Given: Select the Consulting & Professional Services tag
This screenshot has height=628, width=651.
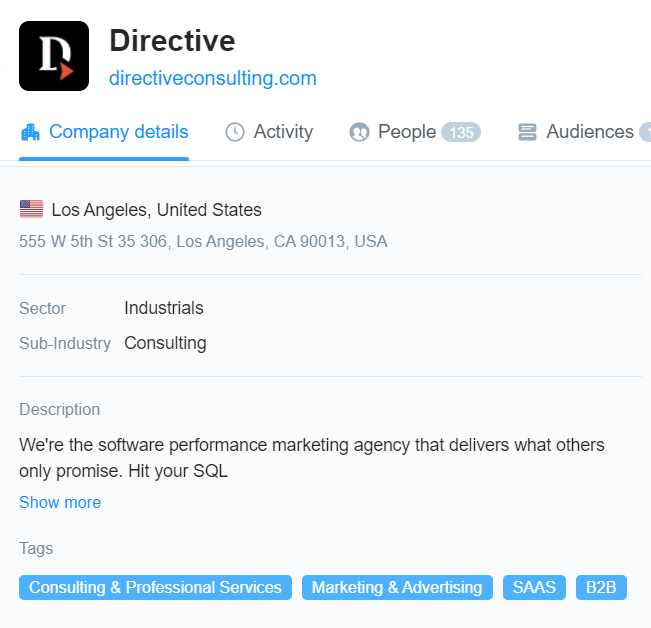Looking at the screenshot, I should coord(155,588).
